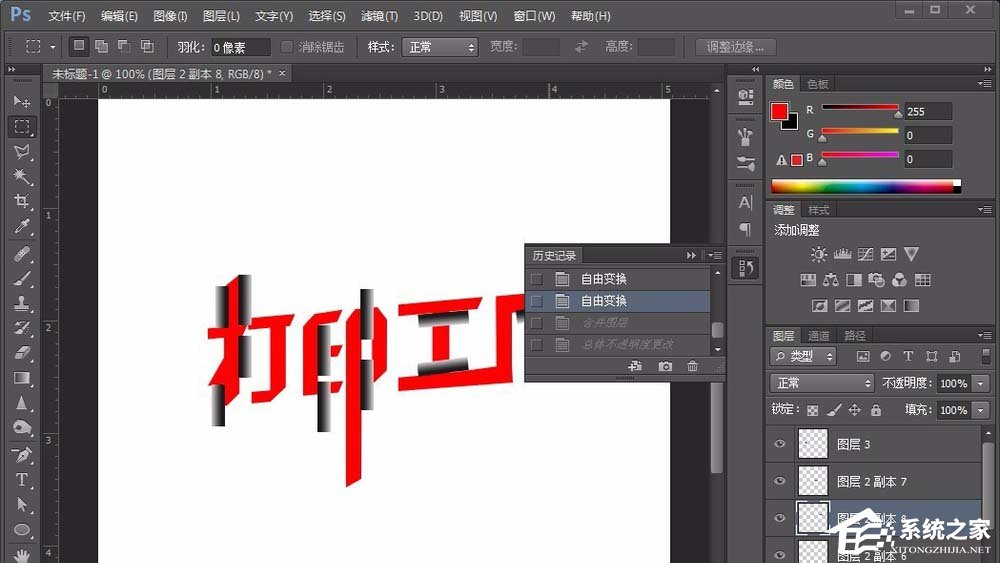
Task: Select the Lasso tool
Action: [22, 152]
